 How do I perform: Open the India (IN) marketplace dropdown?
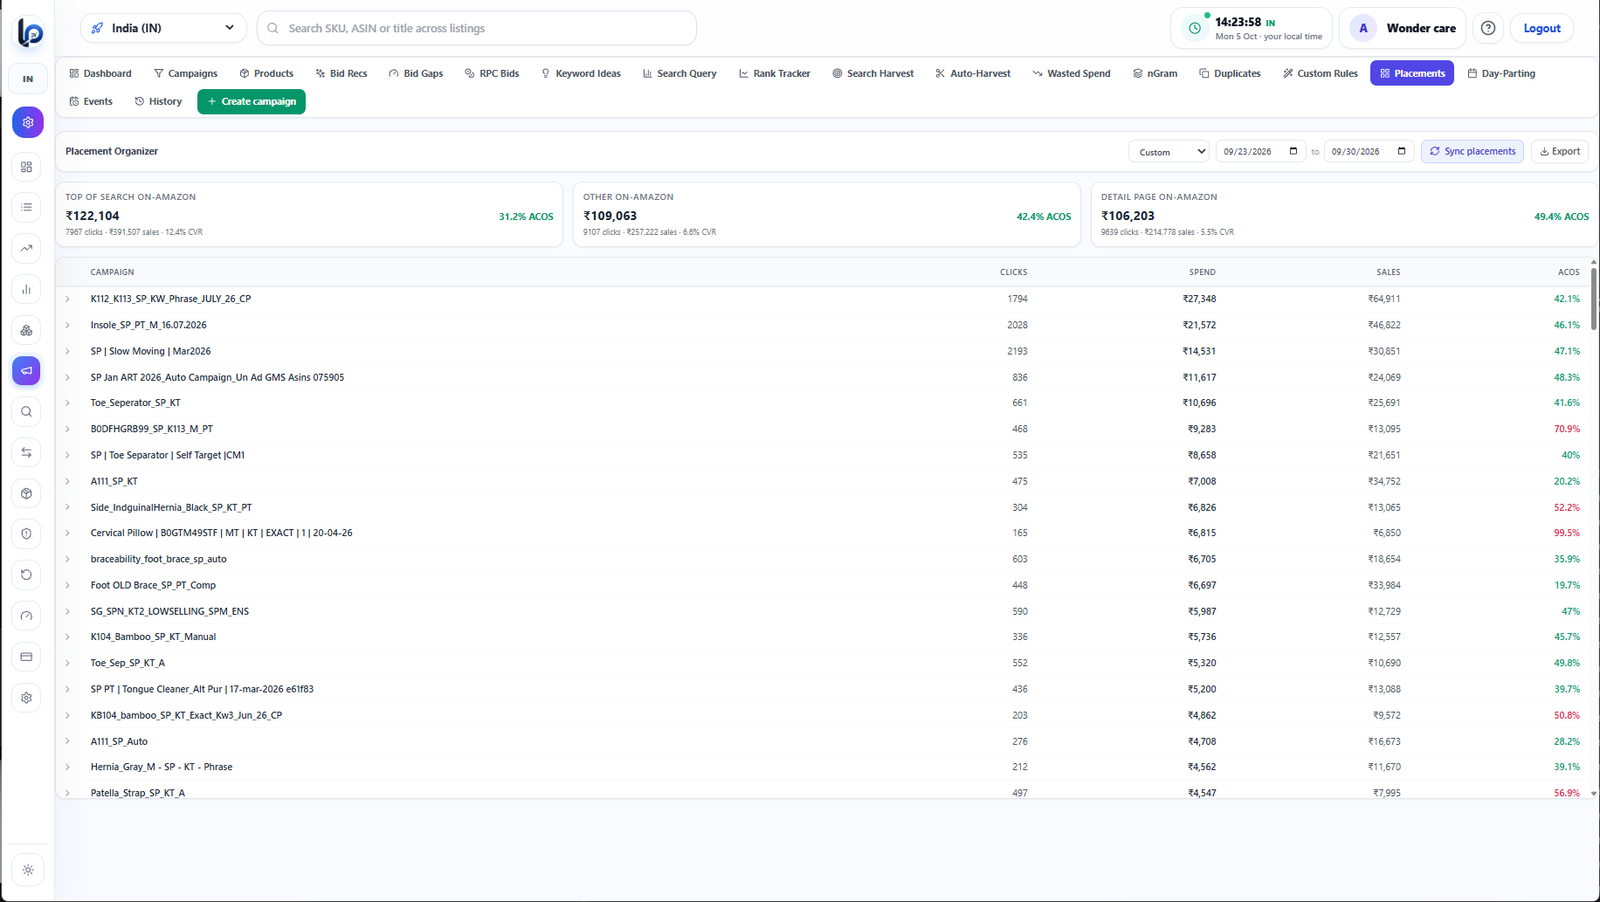tap(164, 28)
